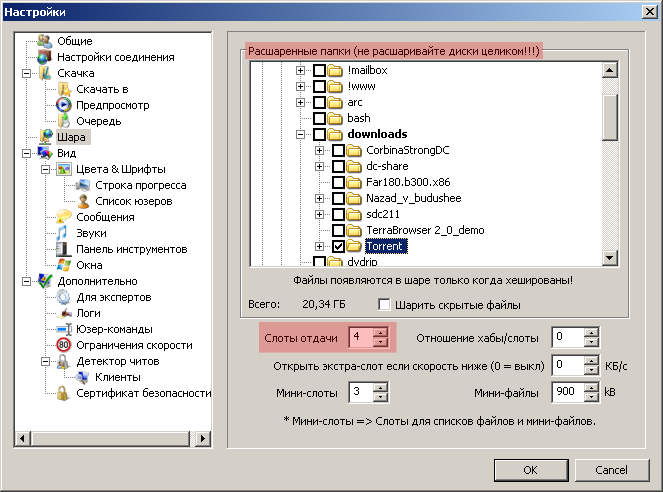Open the Настройки соединения page
The width and height of the screenshot is (663, 492).
(x=116, y=57)
